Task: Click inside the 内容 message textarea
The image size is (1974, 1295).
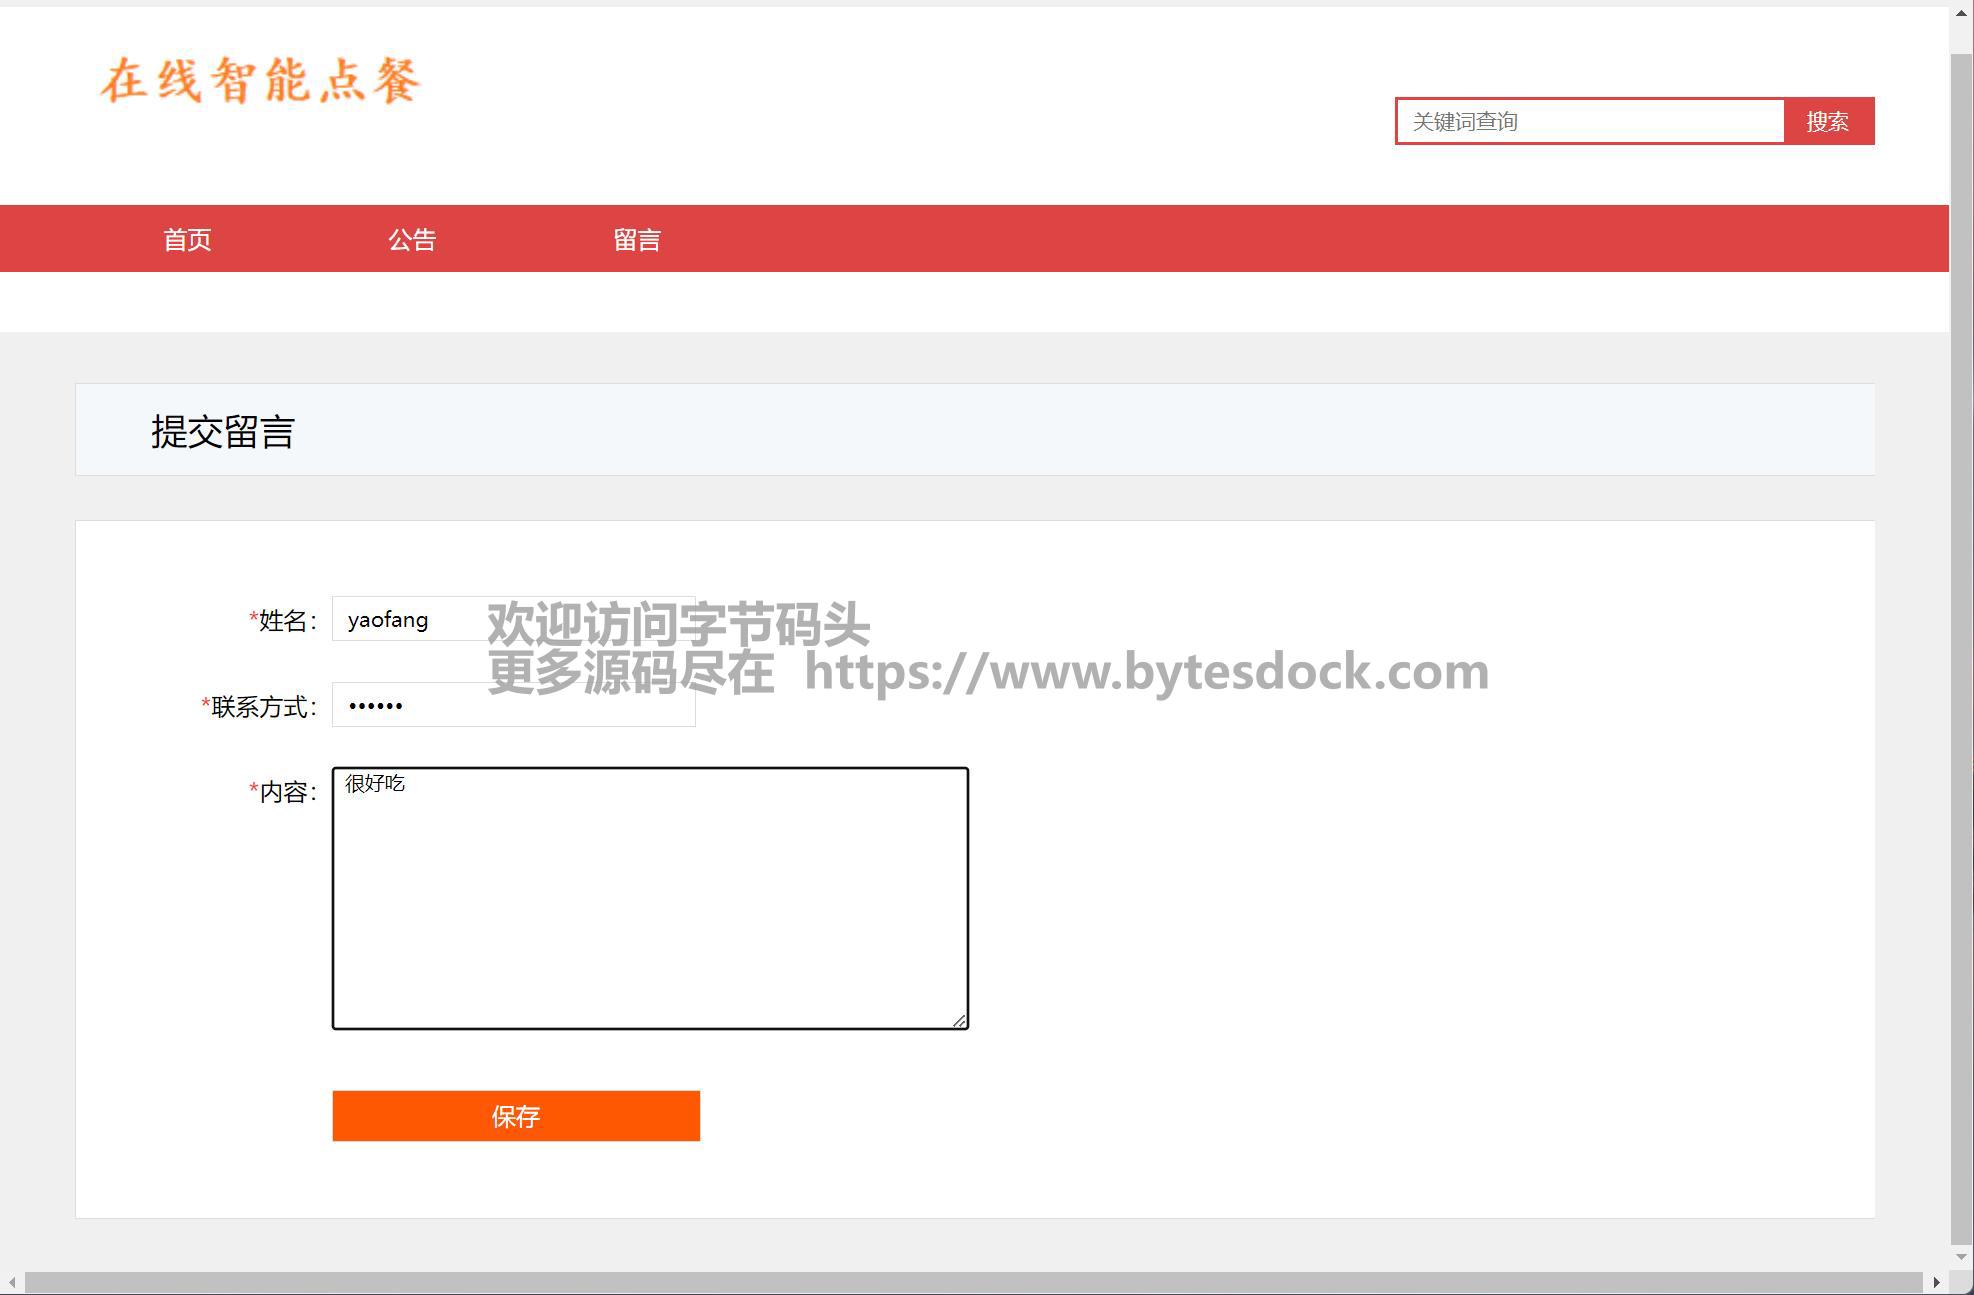Action: pyautogui.click(x=650, y=898)
